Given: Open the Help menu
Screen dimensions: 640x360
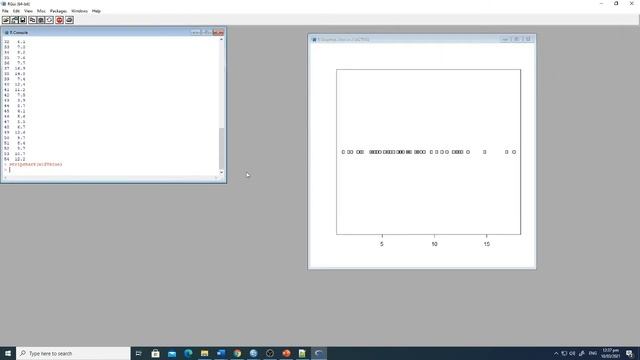Looking at the screenshot, I should tap(96, 11).
